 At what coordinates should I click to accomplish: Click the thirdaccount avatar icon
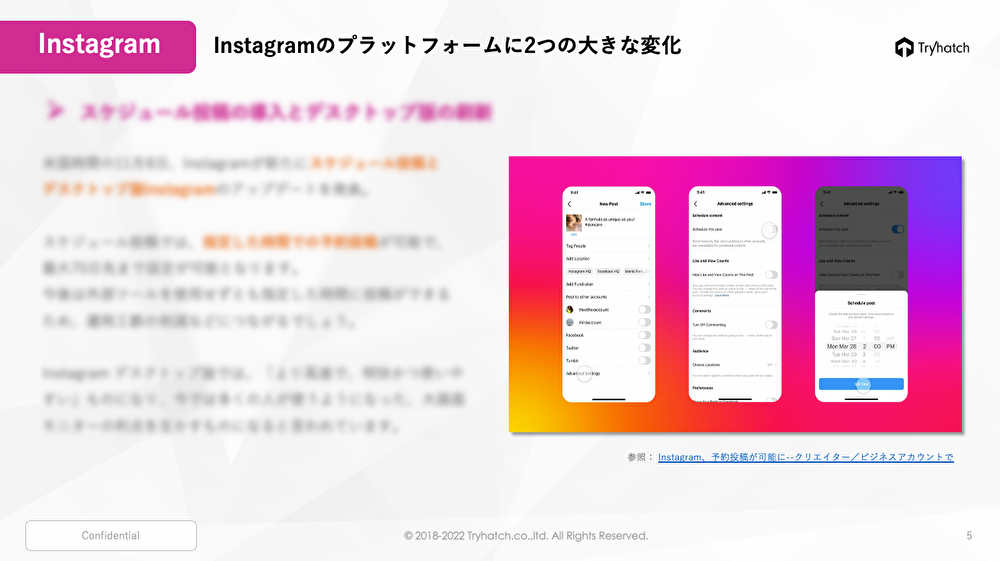tap(570, 323)
